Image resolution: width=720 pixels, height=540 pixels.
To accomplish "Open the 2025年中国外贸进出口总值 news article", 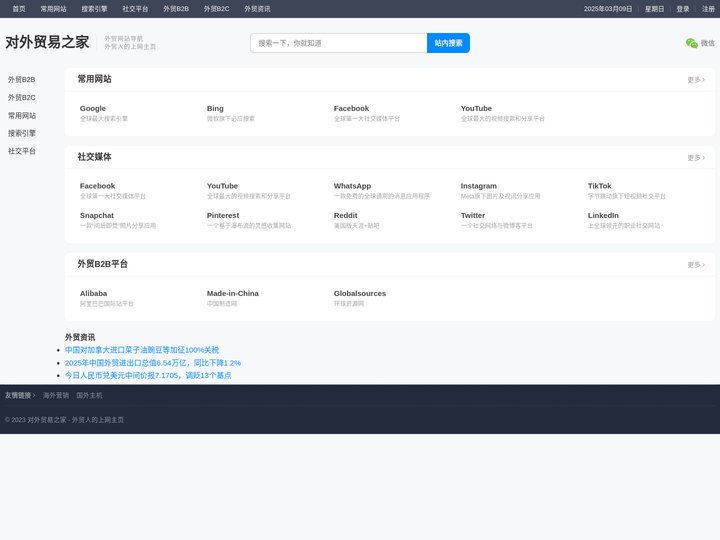I will click(153, 363).
